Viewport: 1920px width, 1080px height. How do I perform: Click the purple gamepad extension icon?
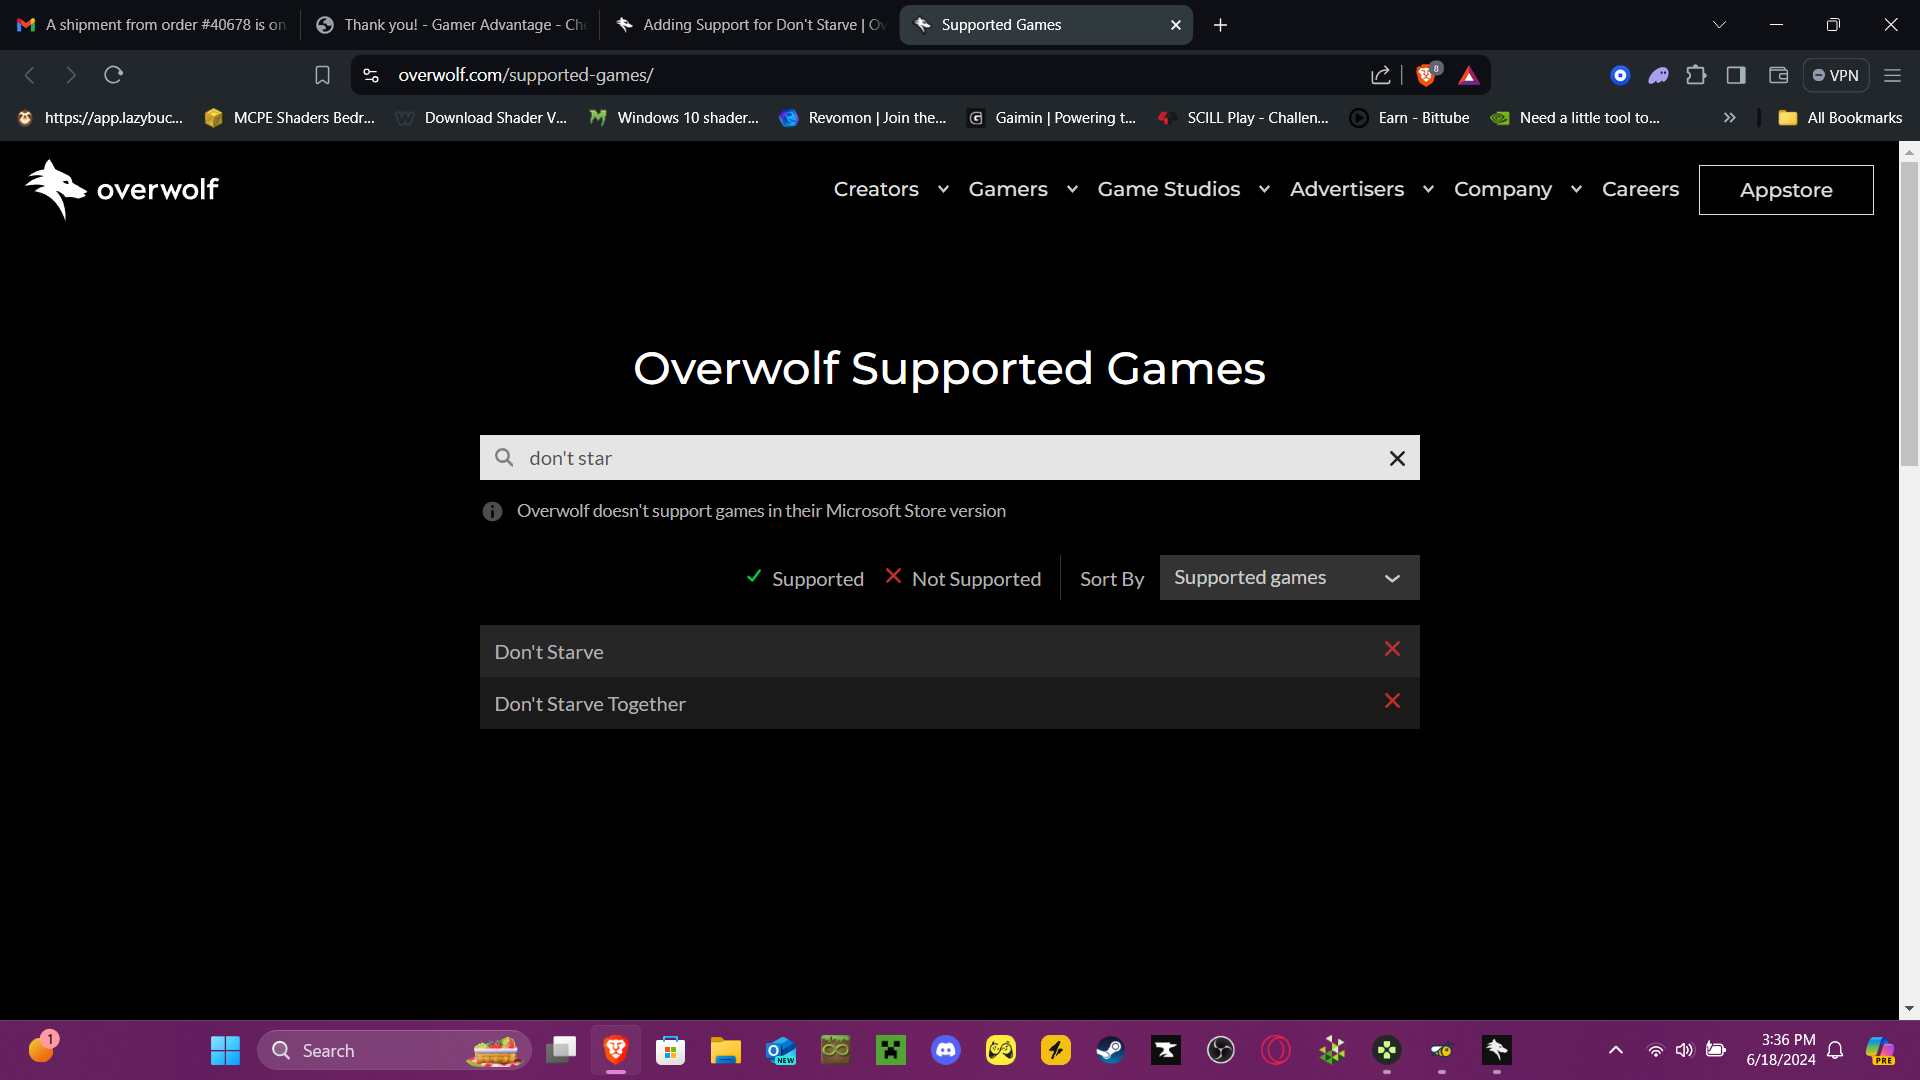(1658, 75)
